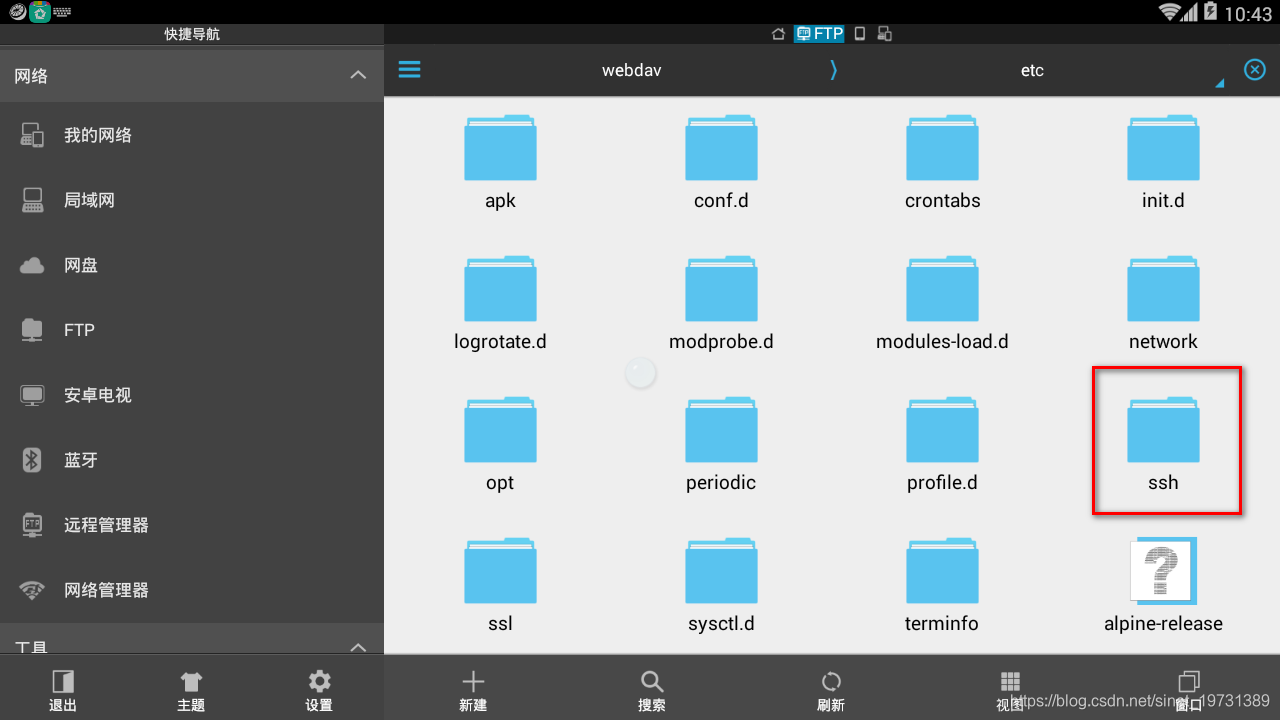The height and width of the screenshot is (720, 1280).
Task: Click the 退出 exit button
Action: click(x=63, y=690)
